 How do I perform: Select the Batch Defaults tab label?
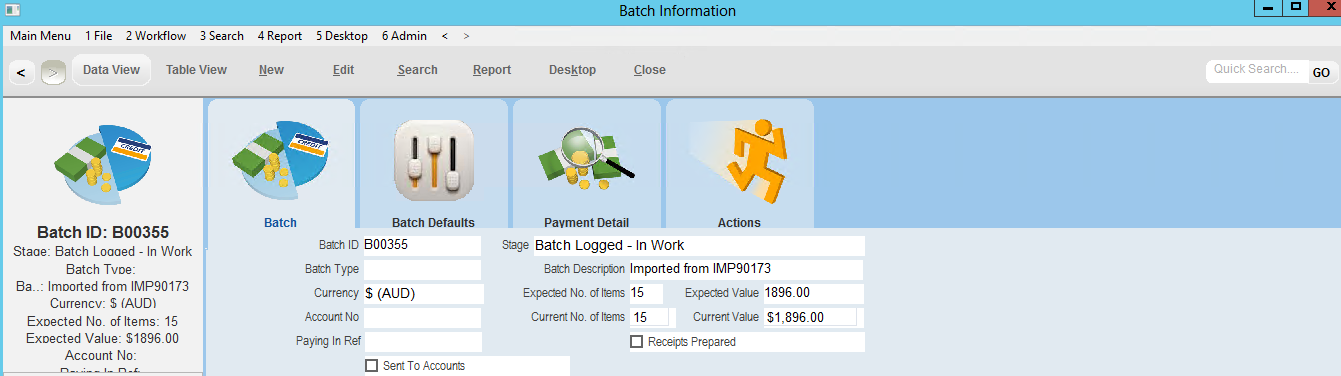(x=433, y=222)
